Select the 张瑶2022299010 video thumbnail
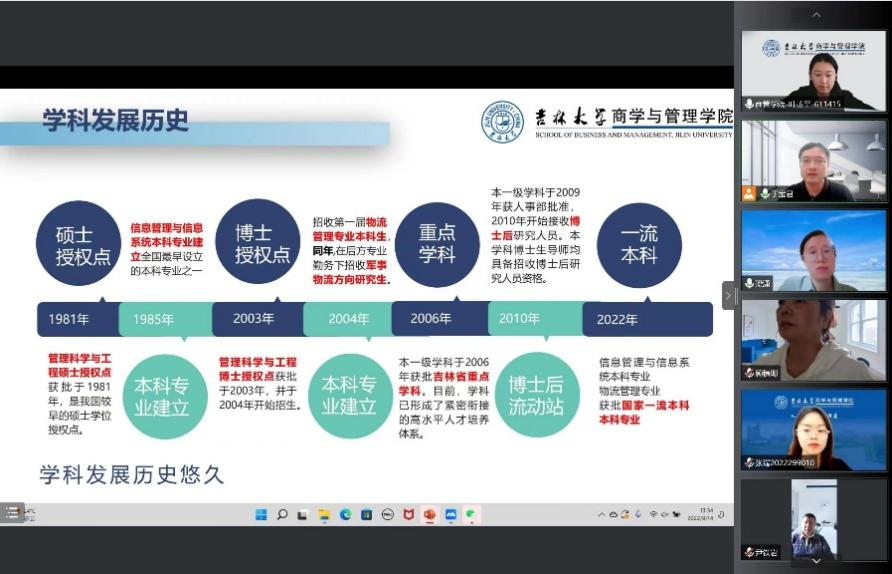 tap(813, 428)
